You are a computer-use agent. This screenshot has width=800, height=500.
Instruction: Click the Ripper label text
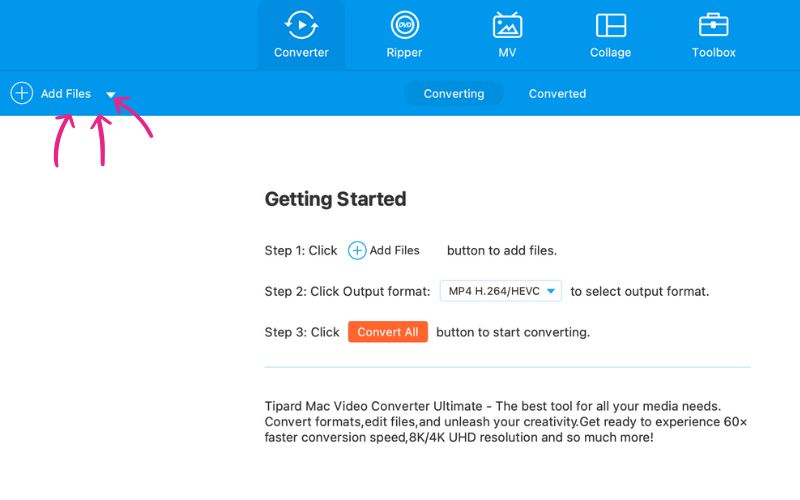point(404,53)
